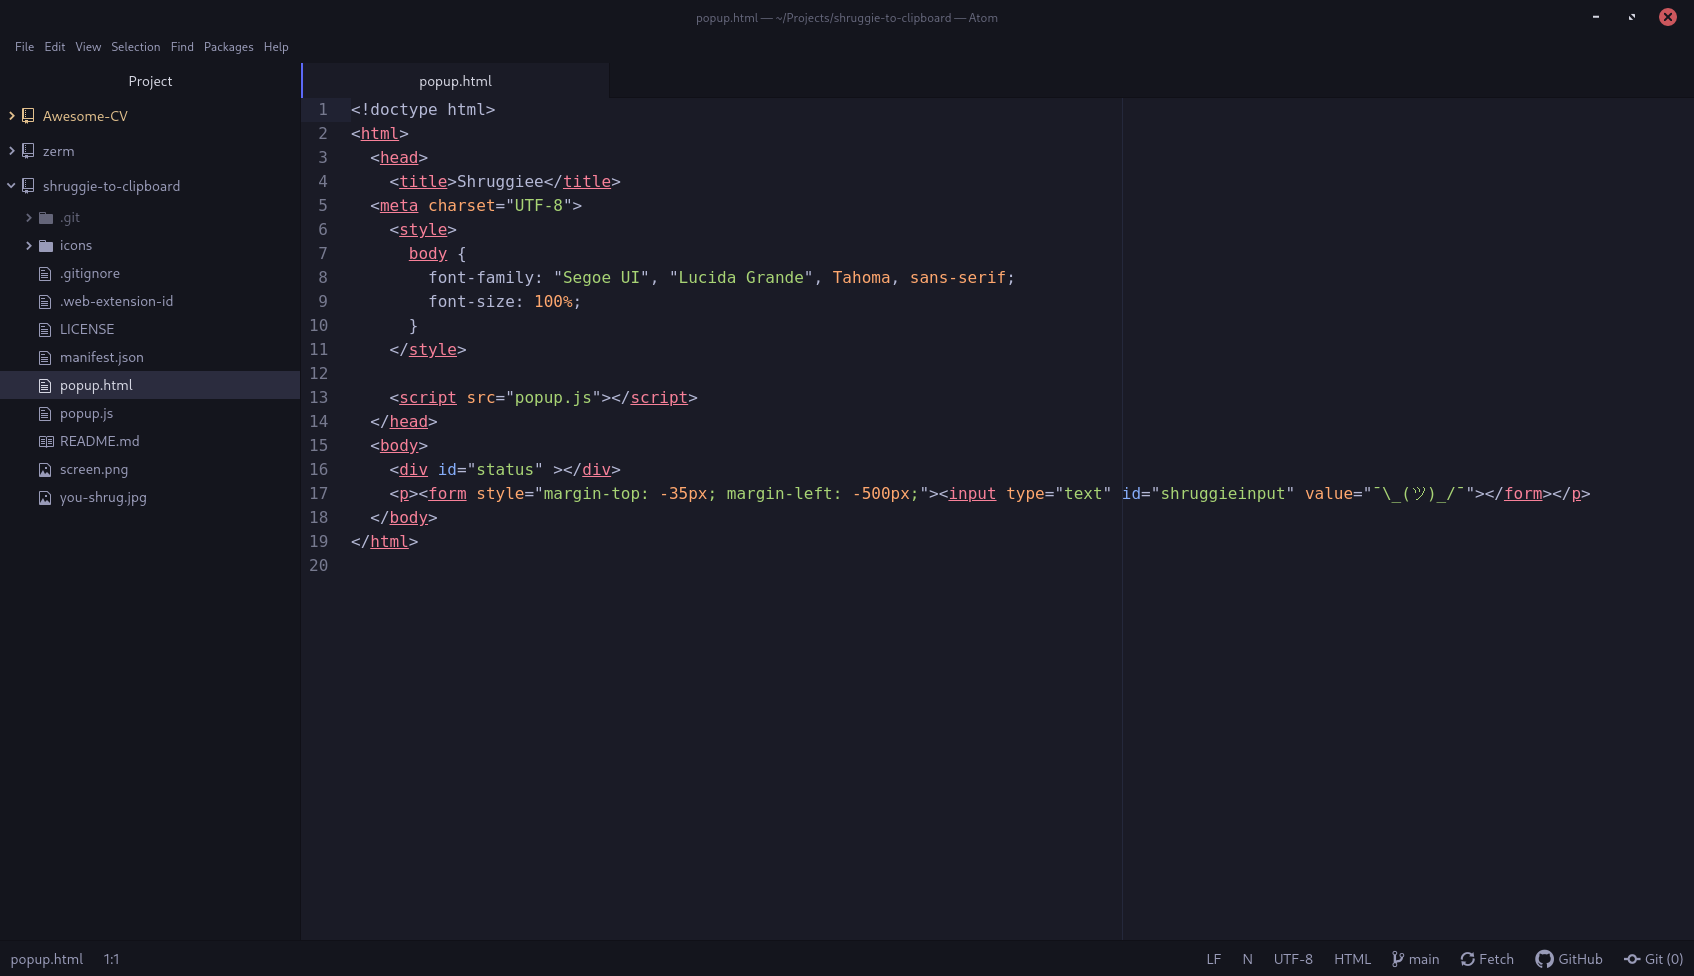This screenshot has width=1694, height=976.
Task: Click the Fetch sync icon in status bar
Action: coord(1468,959)
